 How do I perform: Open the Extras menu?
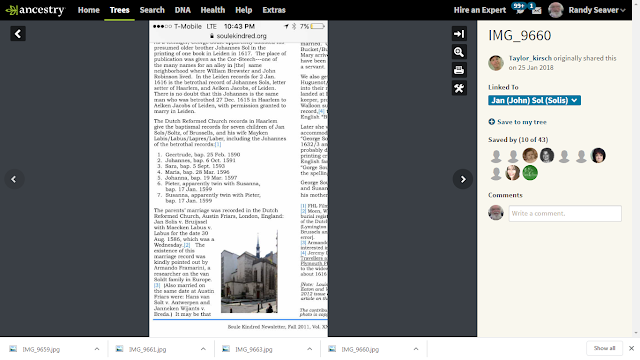tap(274, 10)
